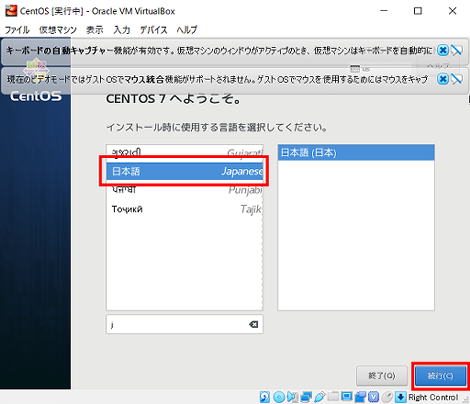470x404 pixels.
Task: Click the network adapters status icon
Action: coord(306,397)
